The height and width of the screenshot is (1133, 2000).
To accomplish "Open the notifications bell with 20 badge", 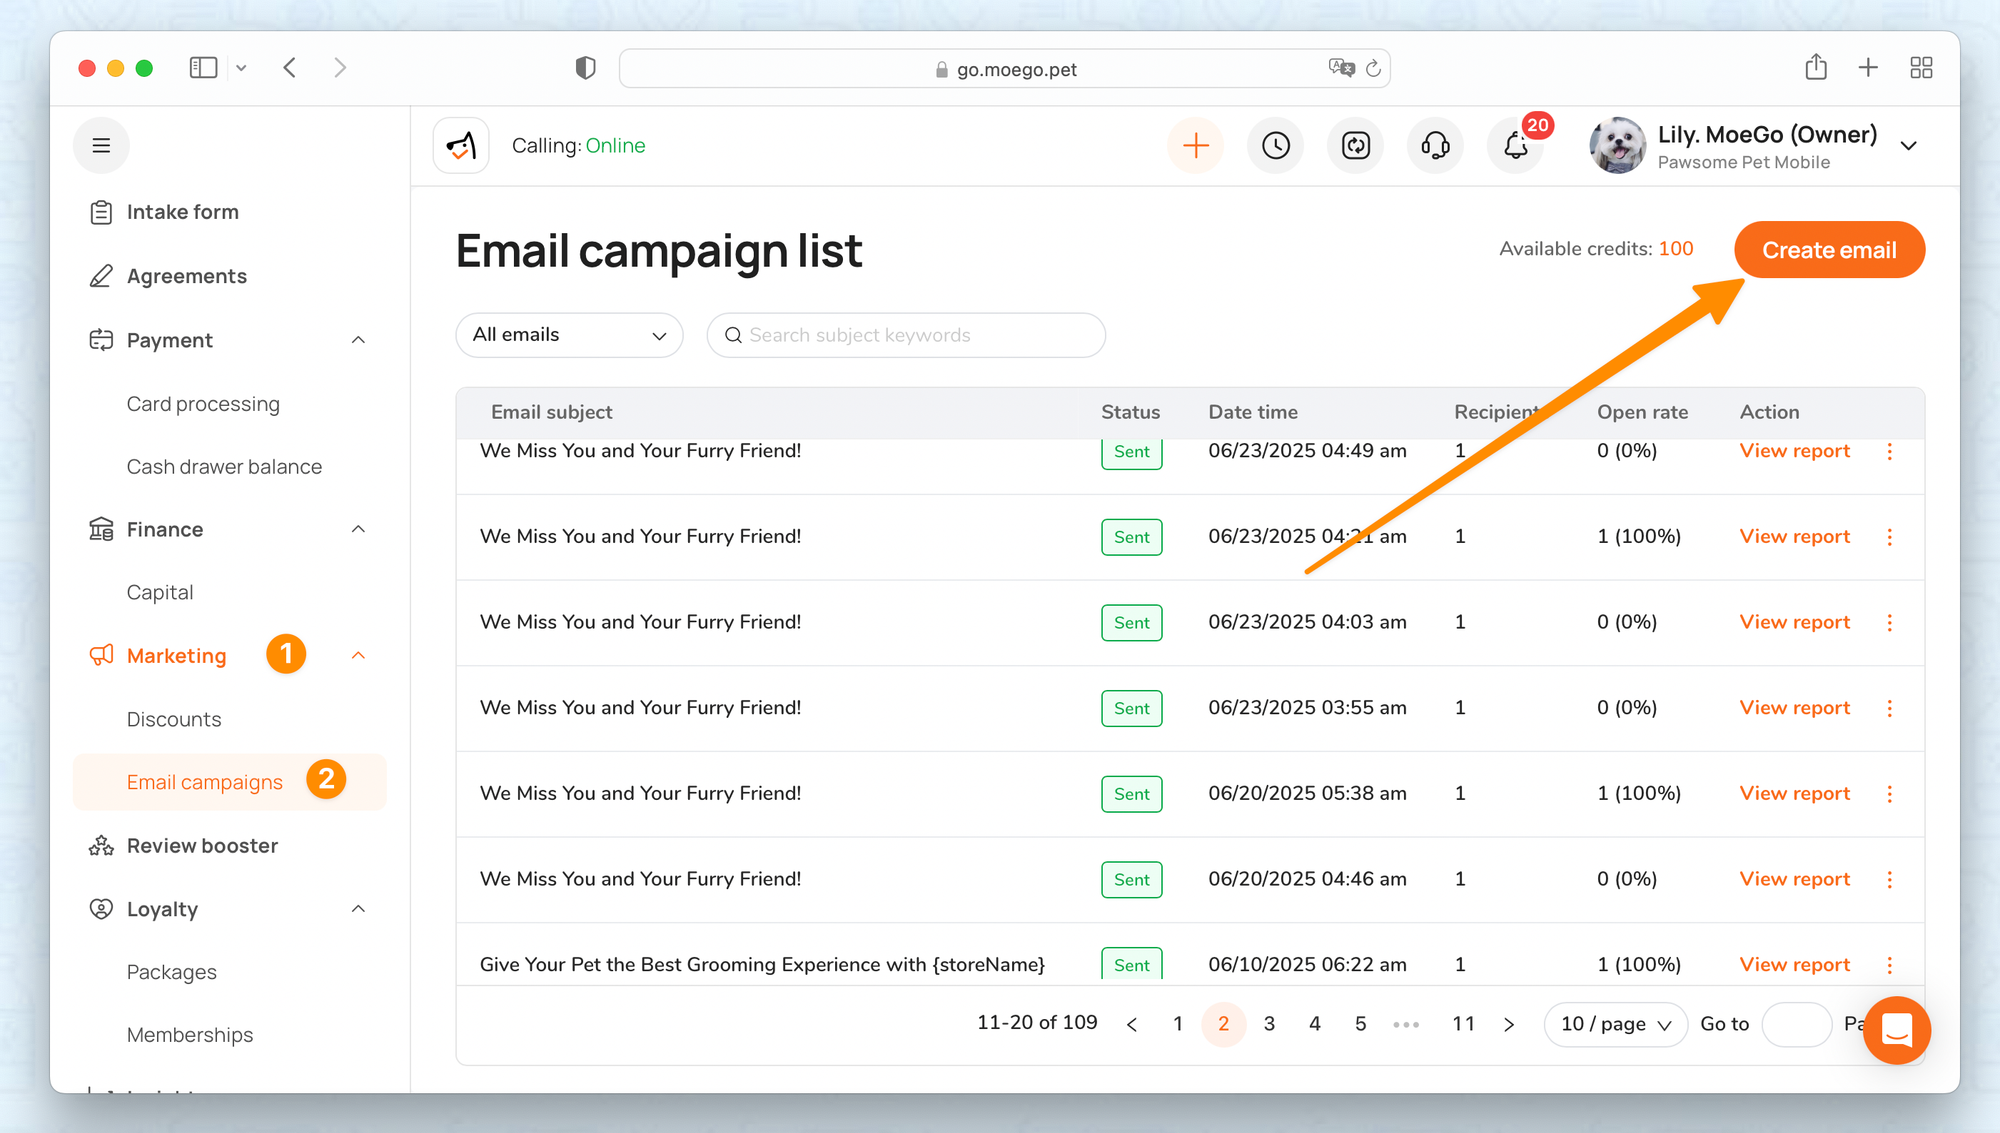I will pos(1516,146).
